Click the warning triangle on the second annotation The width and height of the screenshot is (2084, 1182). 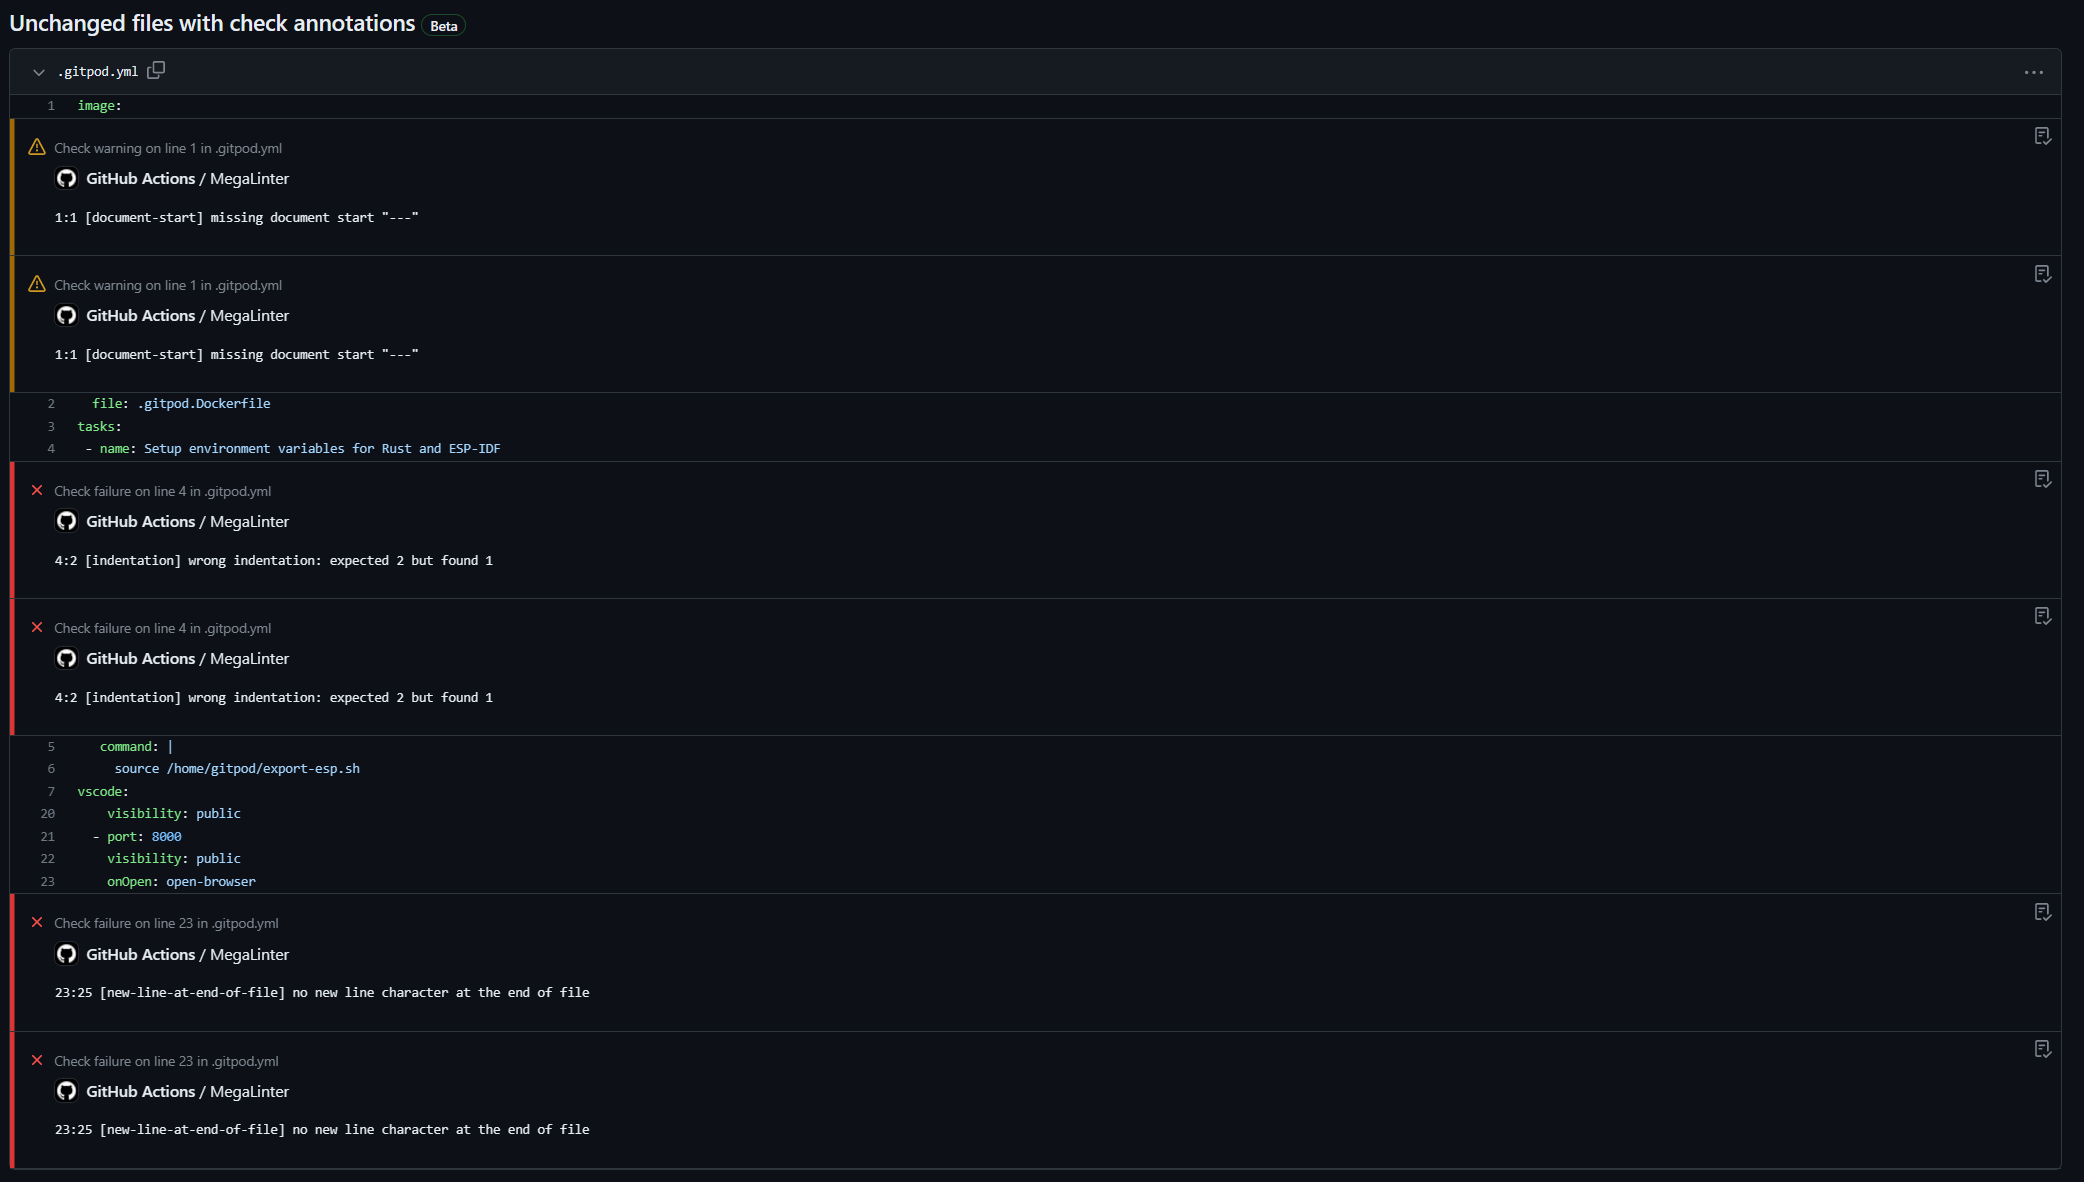(x=37, y=283)
